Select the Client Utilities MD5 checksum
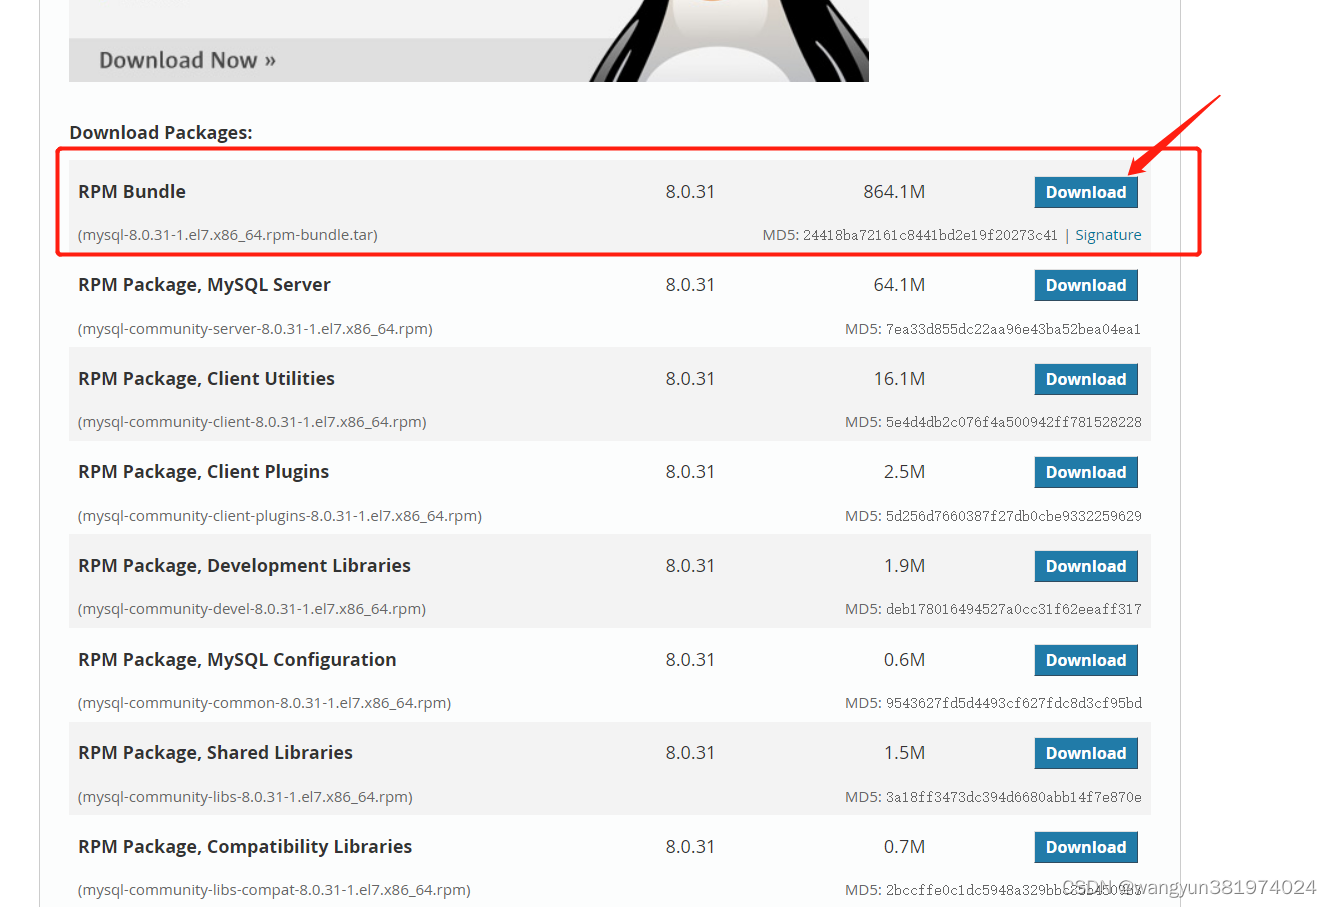Screen dimensions: 1332x907 coord(1013,422)
